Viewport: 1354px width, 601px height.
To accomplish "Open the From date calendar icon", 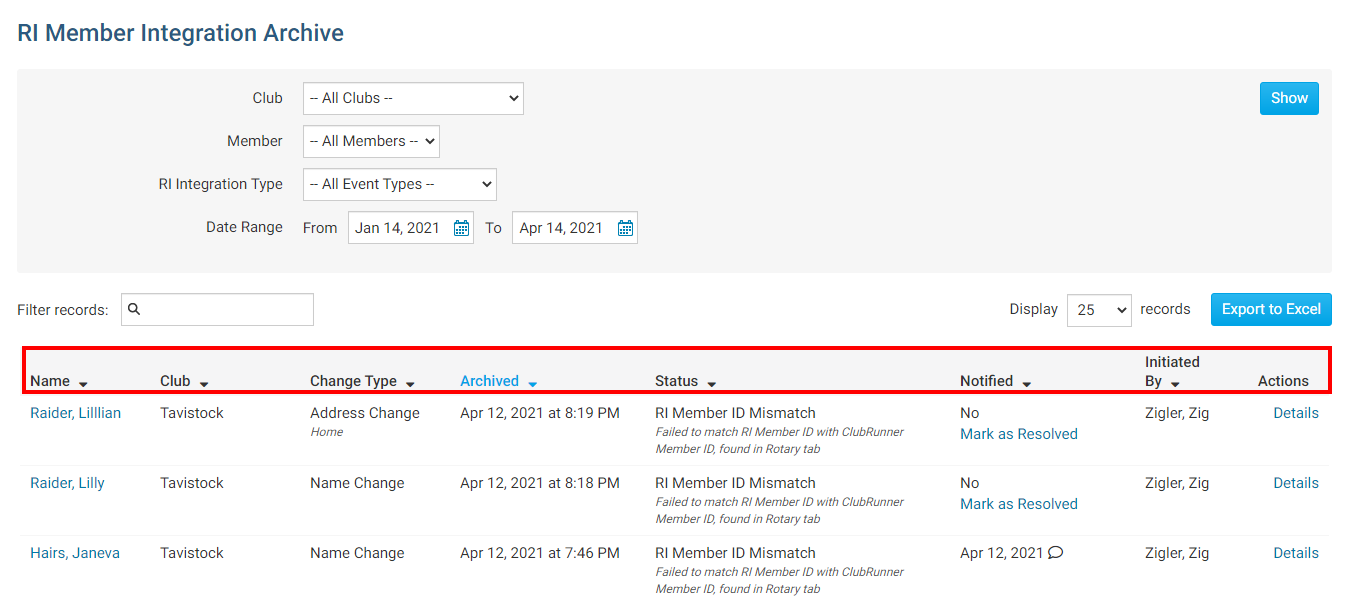I will [461, 228].
